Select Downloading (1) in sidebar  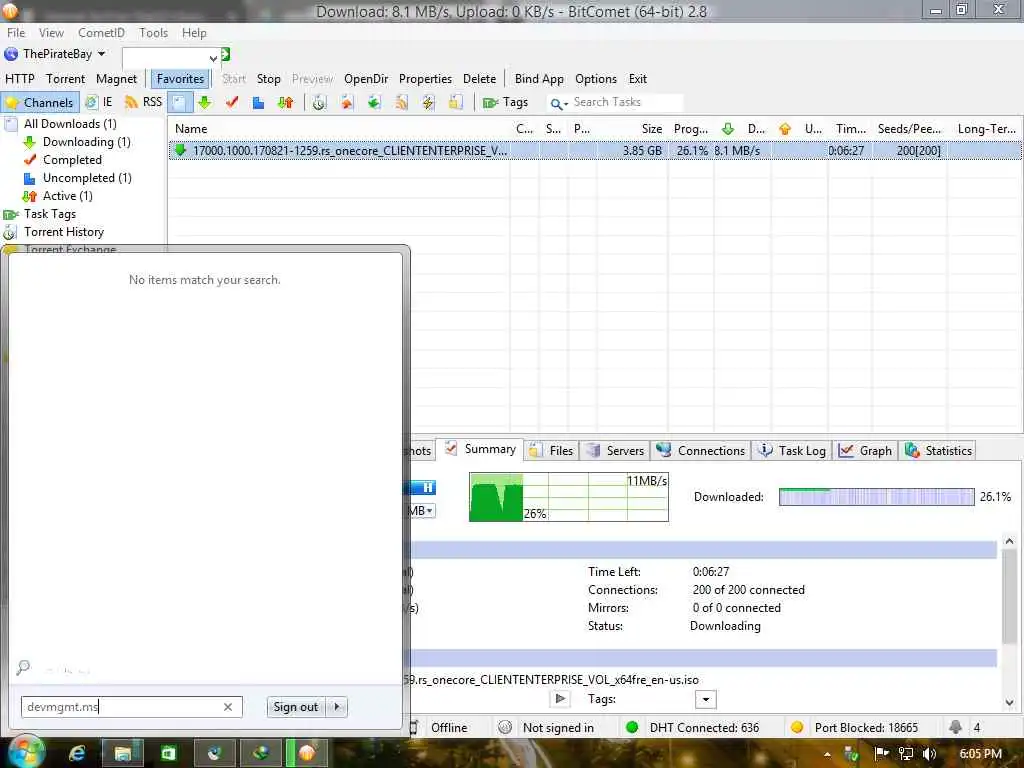click(86, 142)
